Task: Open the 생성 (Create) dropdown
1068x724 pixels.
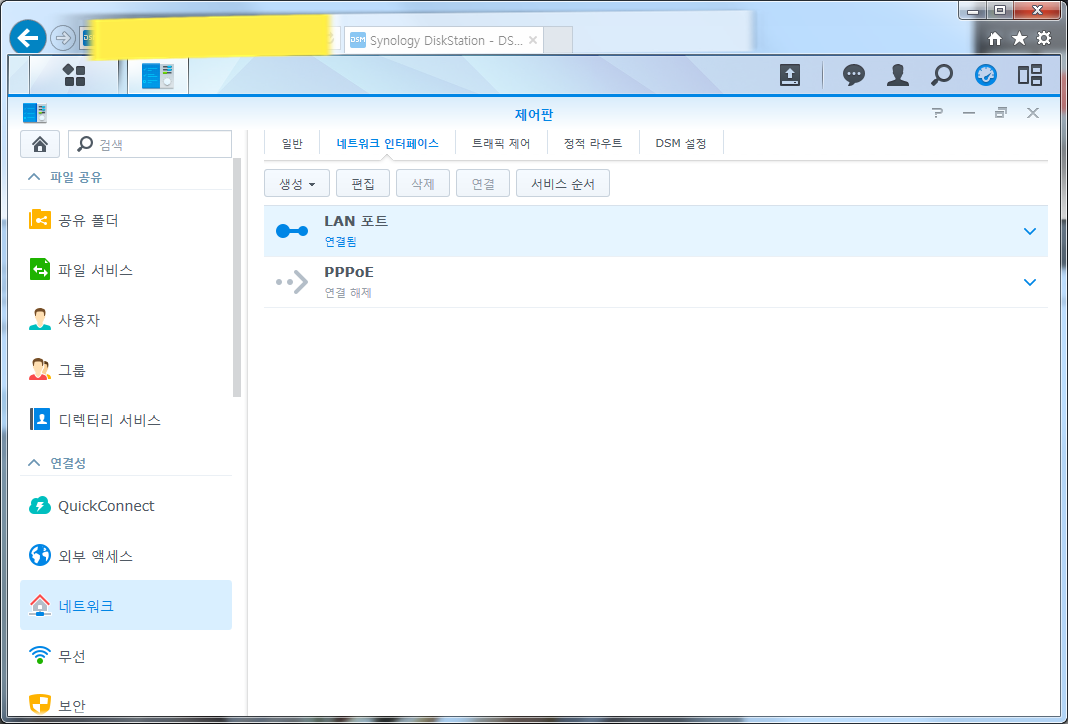Action: 296,183
